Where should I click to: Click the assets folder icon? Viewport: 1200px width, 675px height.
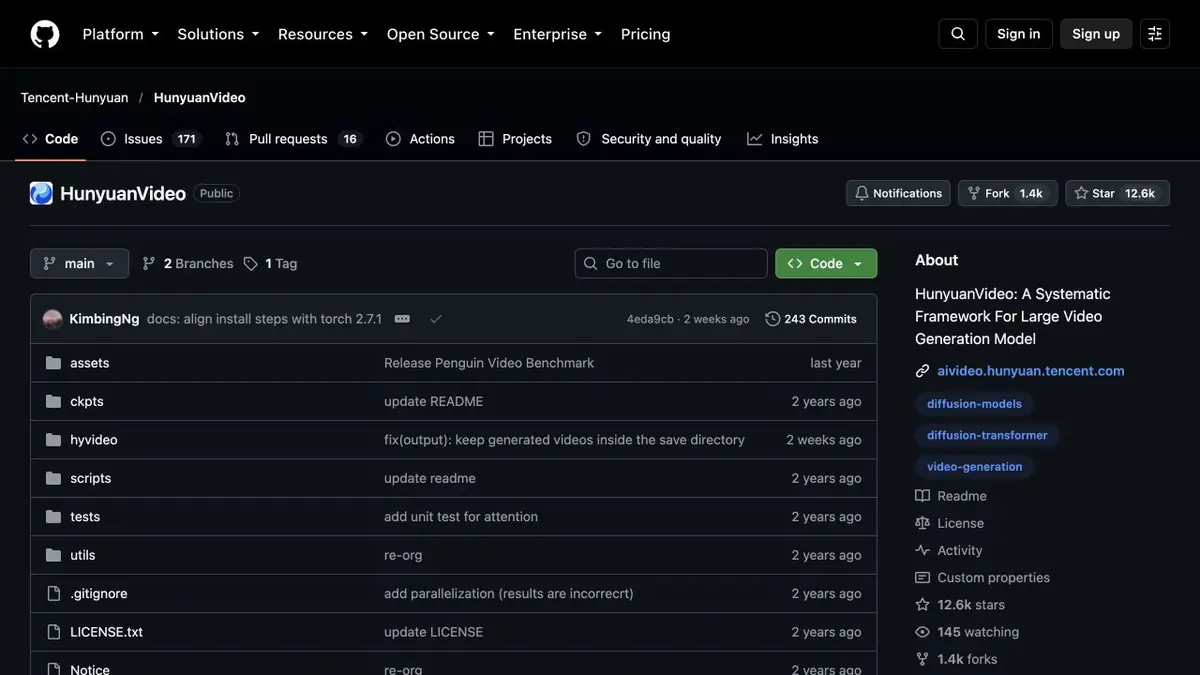pos(53,363)
